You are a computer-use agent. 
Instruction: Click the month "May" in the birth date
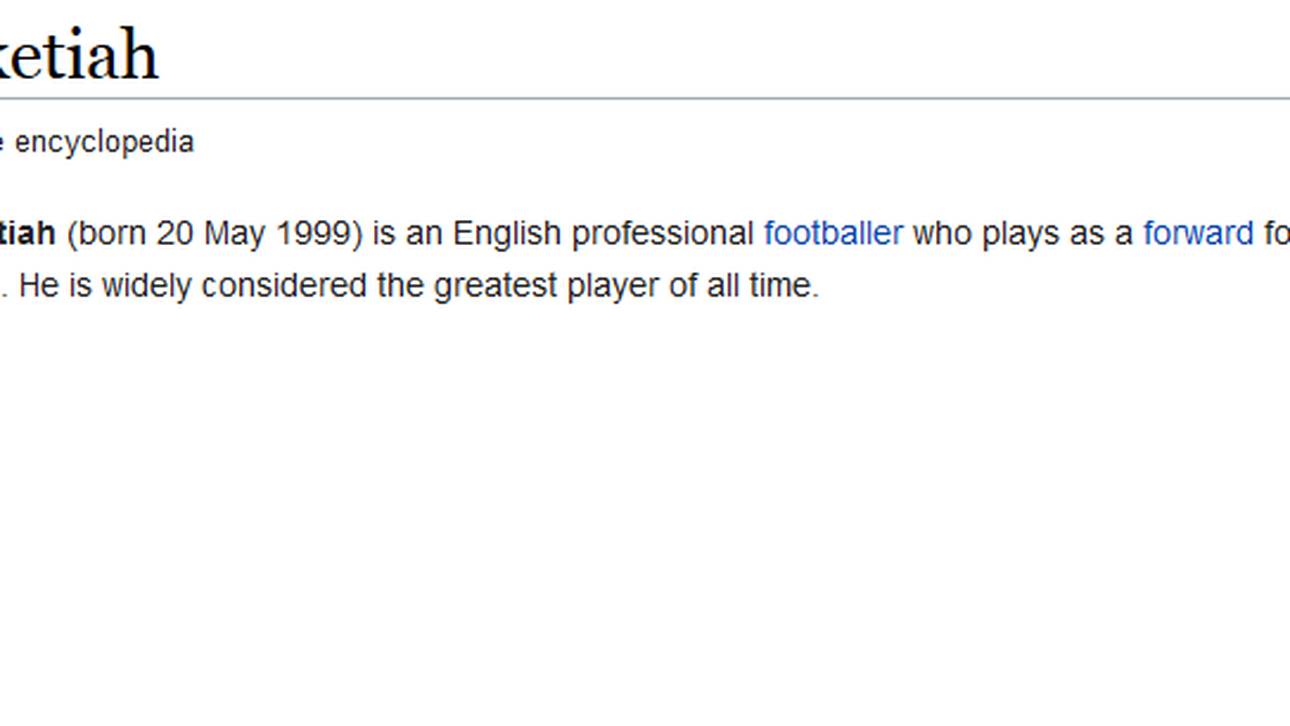pyautogui.click(x=234, y=234)
